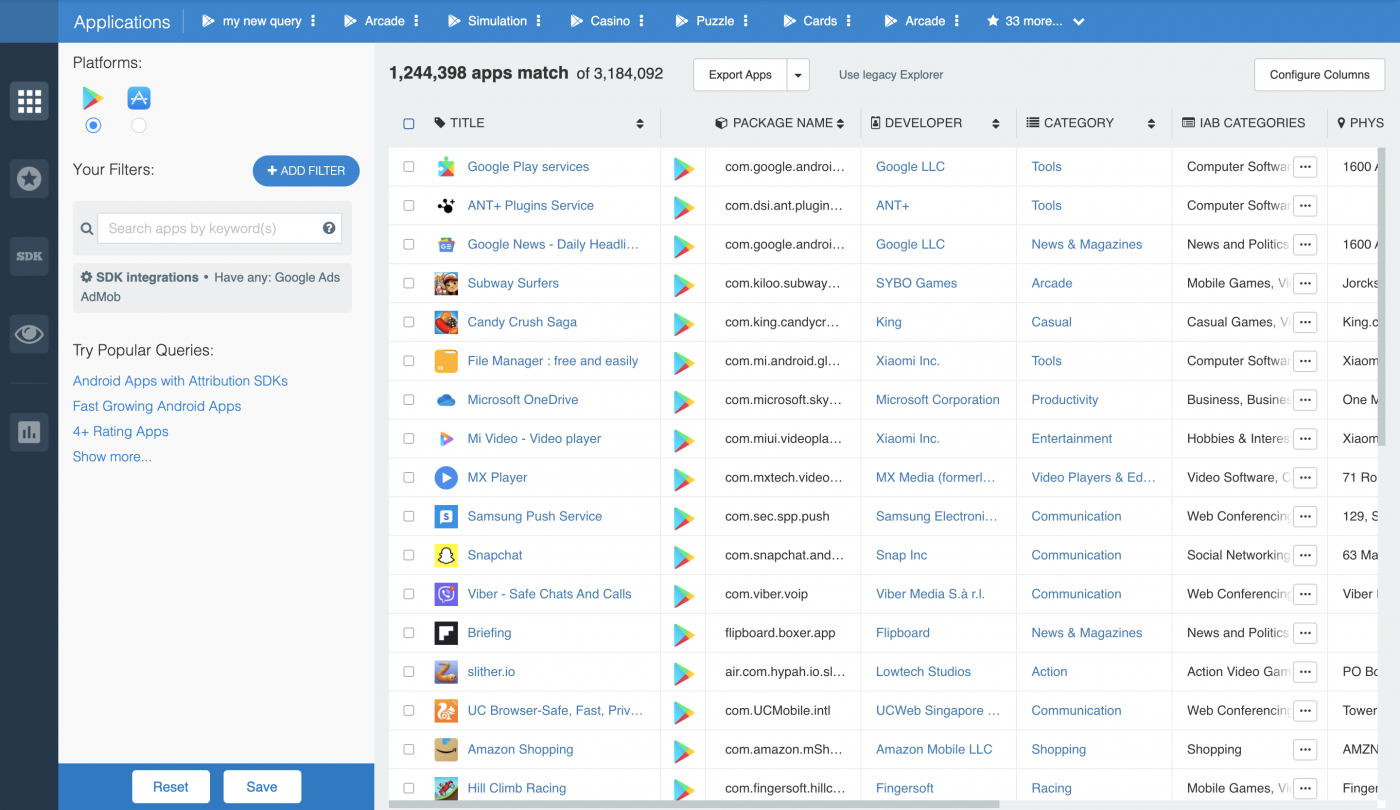Click the help question mark in search box
1400x810 pixels.
coord(329,228)
